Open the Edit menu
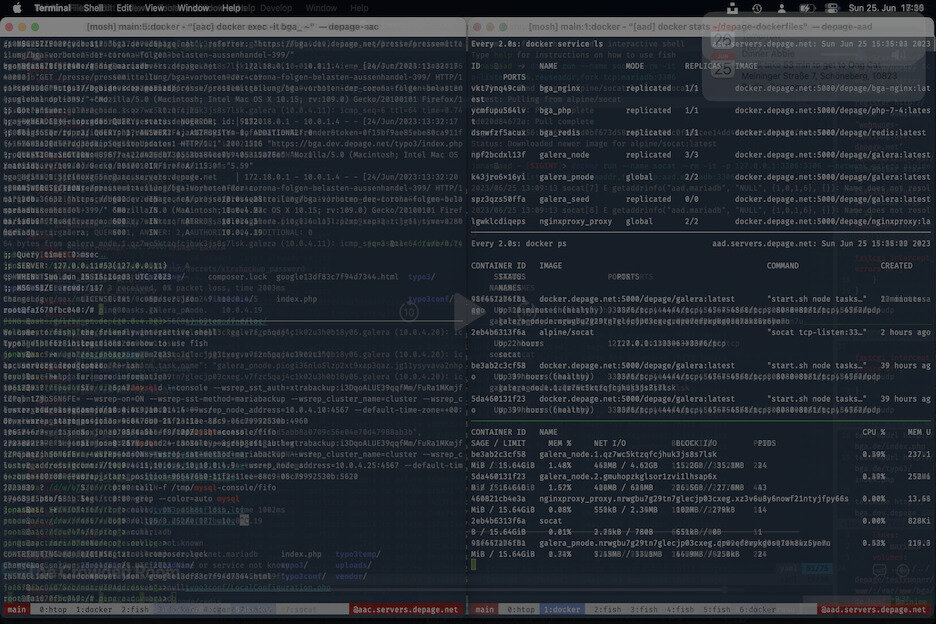Viewport: 936px width, 624px height. (x=124, y=8)
